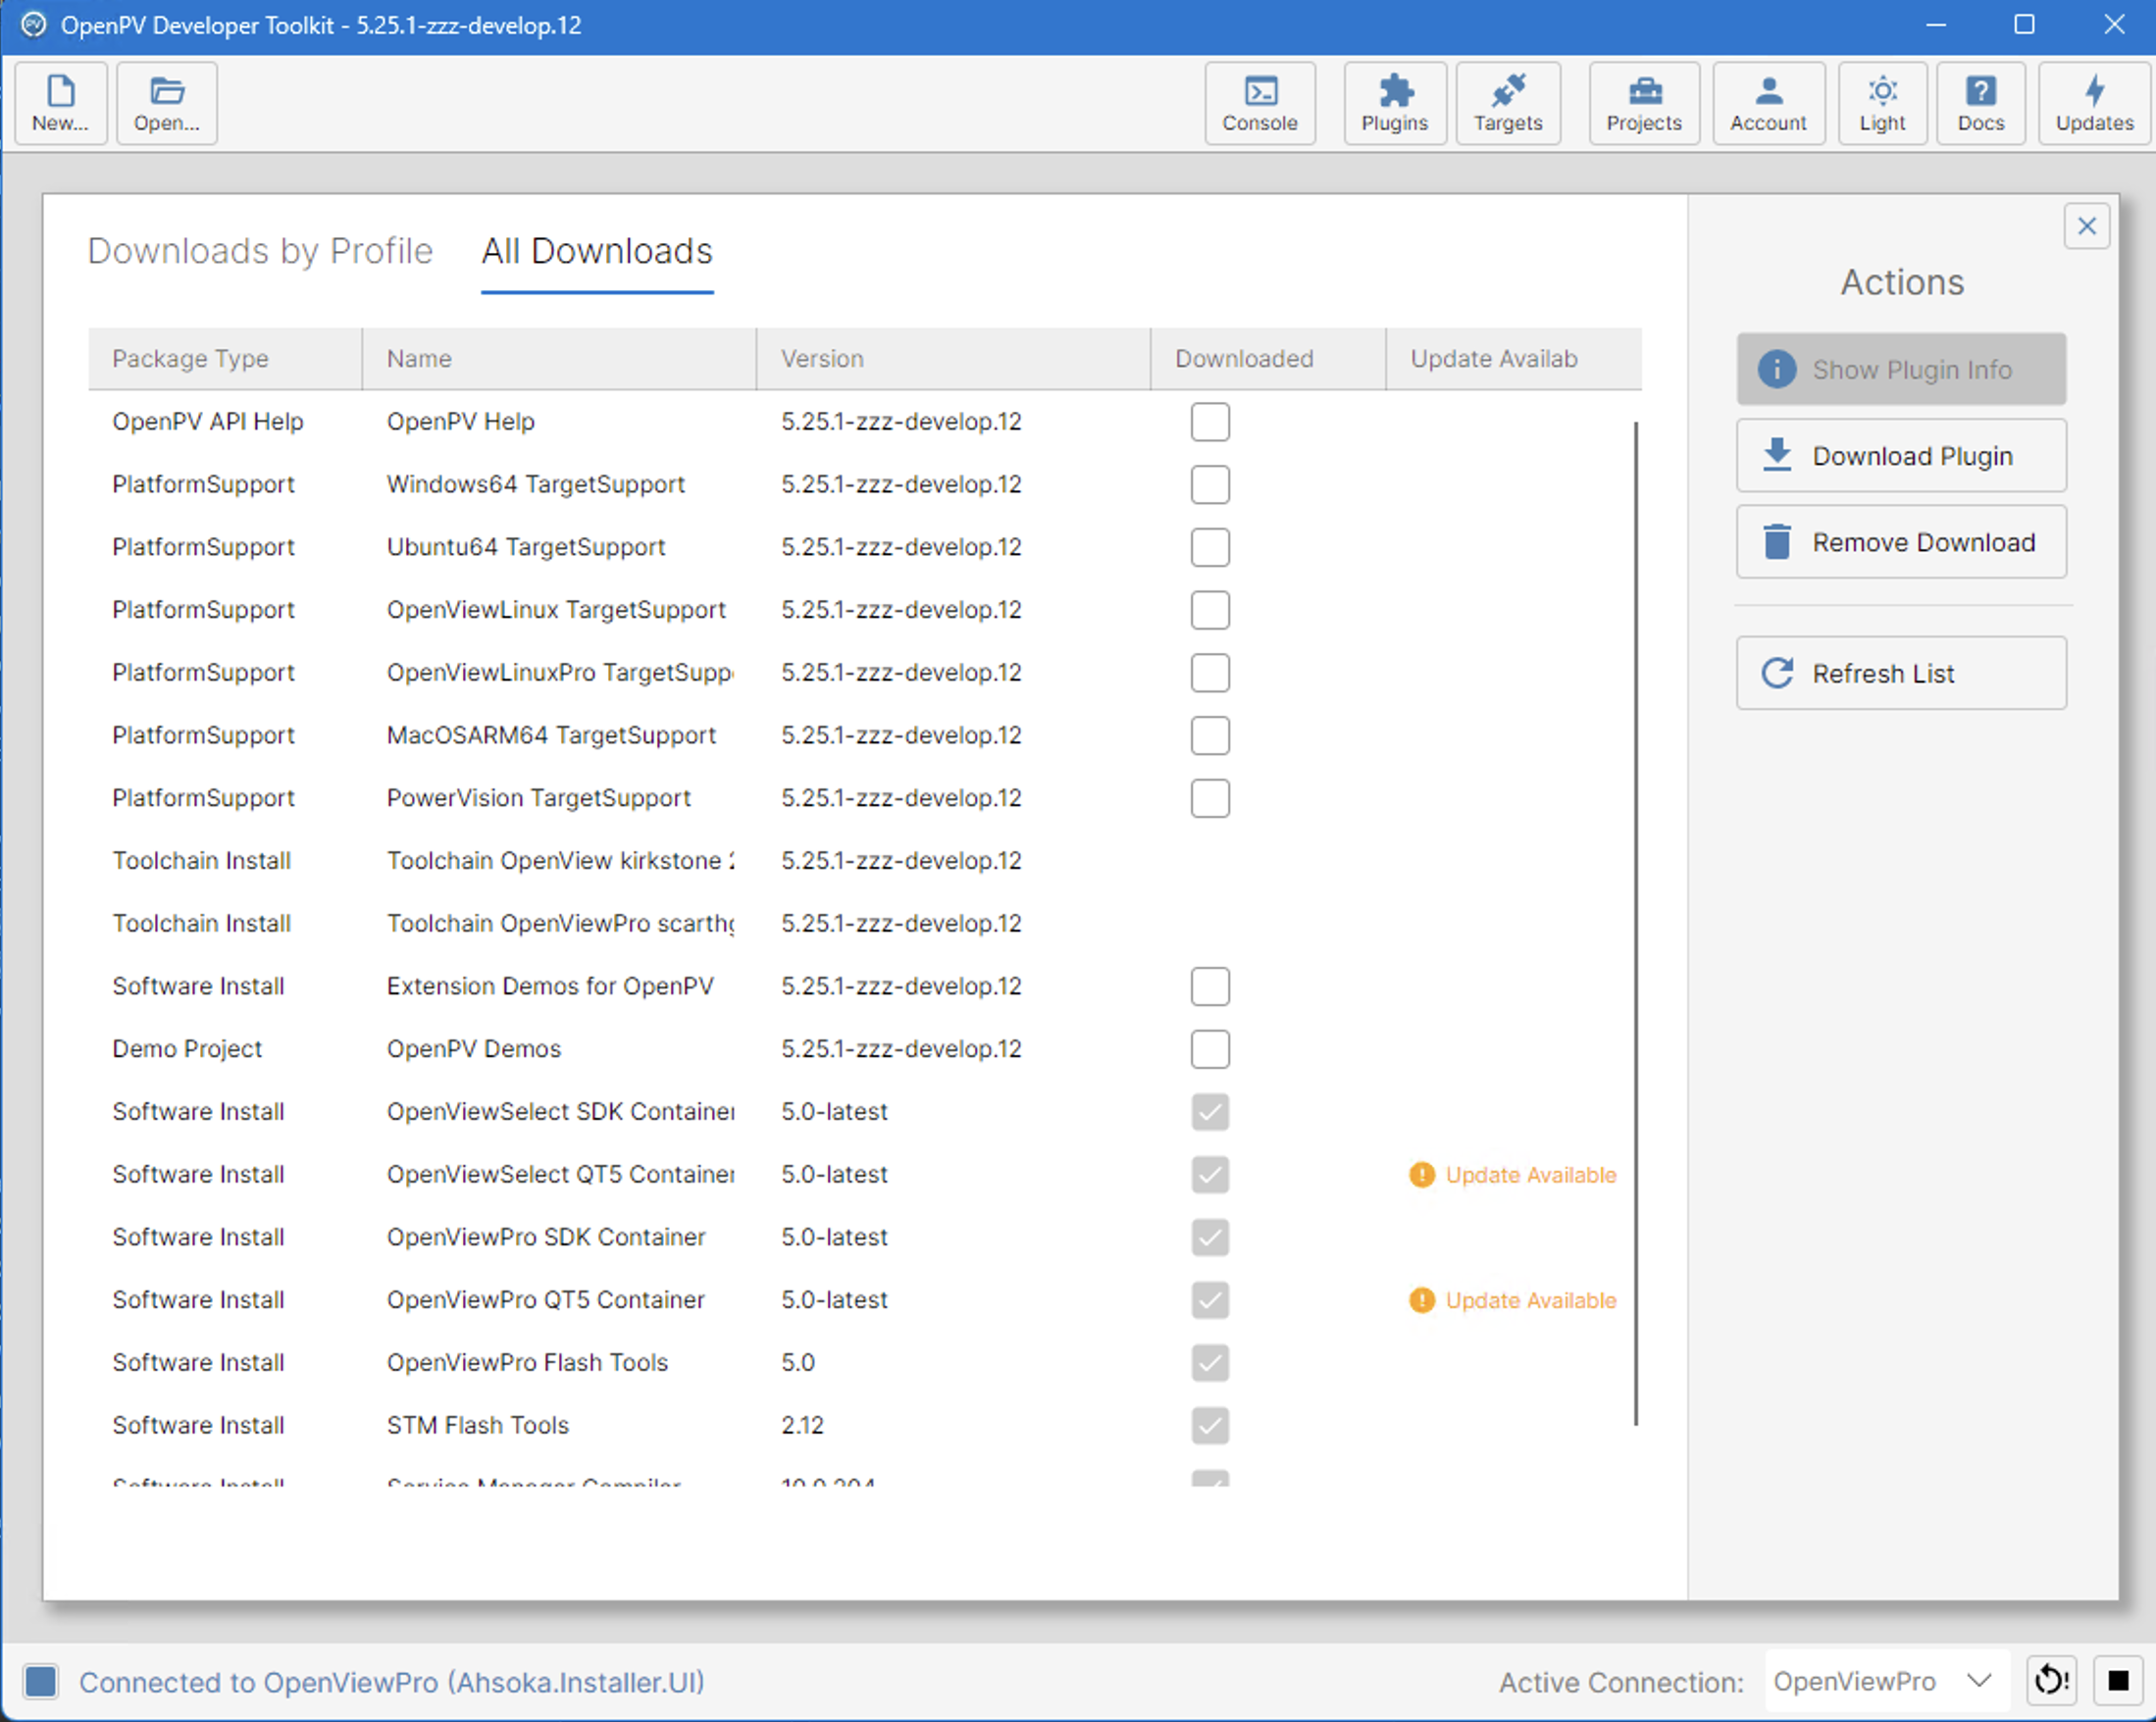Open the Docs help icon
Image resolution: width=2156 pixels, height=1722 pixels.
[1980, 103]
